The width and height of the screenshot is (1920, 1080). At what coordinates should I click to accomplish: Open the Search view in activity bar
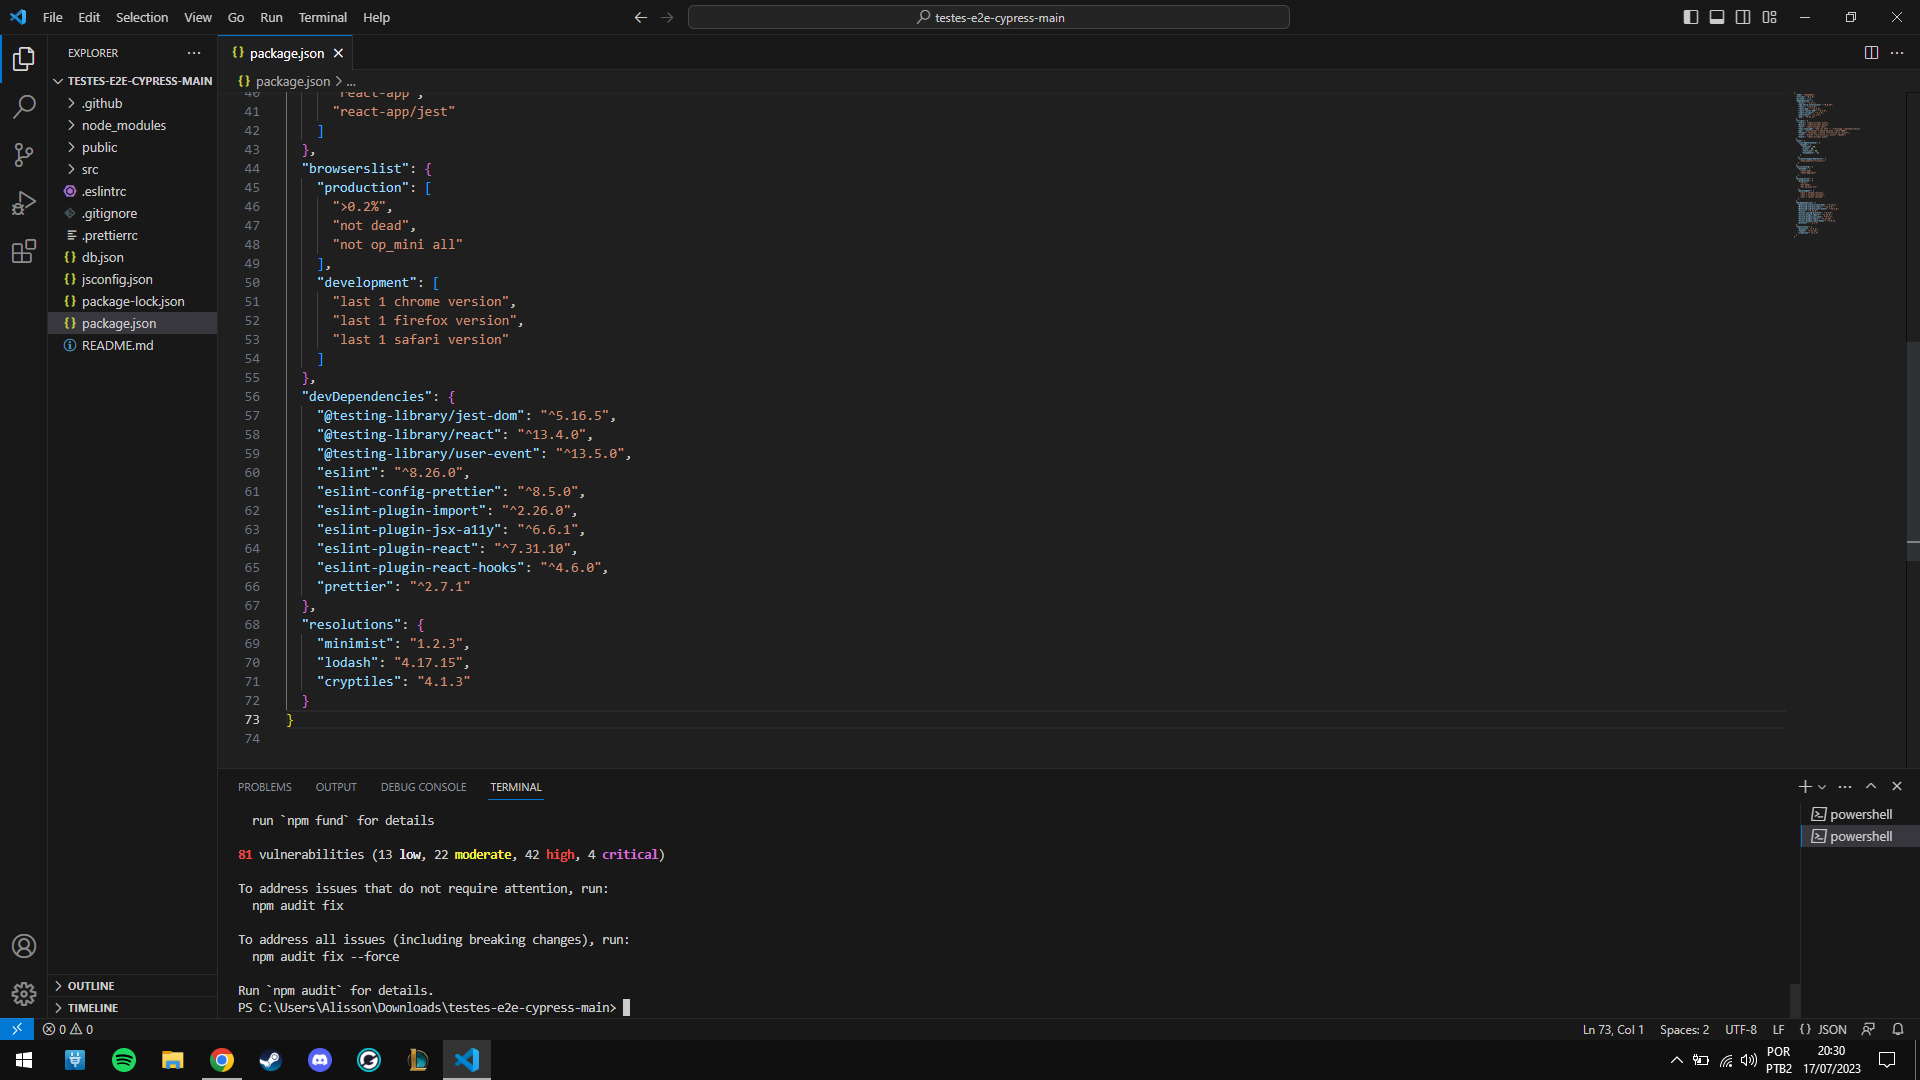[x=24, y=107]
